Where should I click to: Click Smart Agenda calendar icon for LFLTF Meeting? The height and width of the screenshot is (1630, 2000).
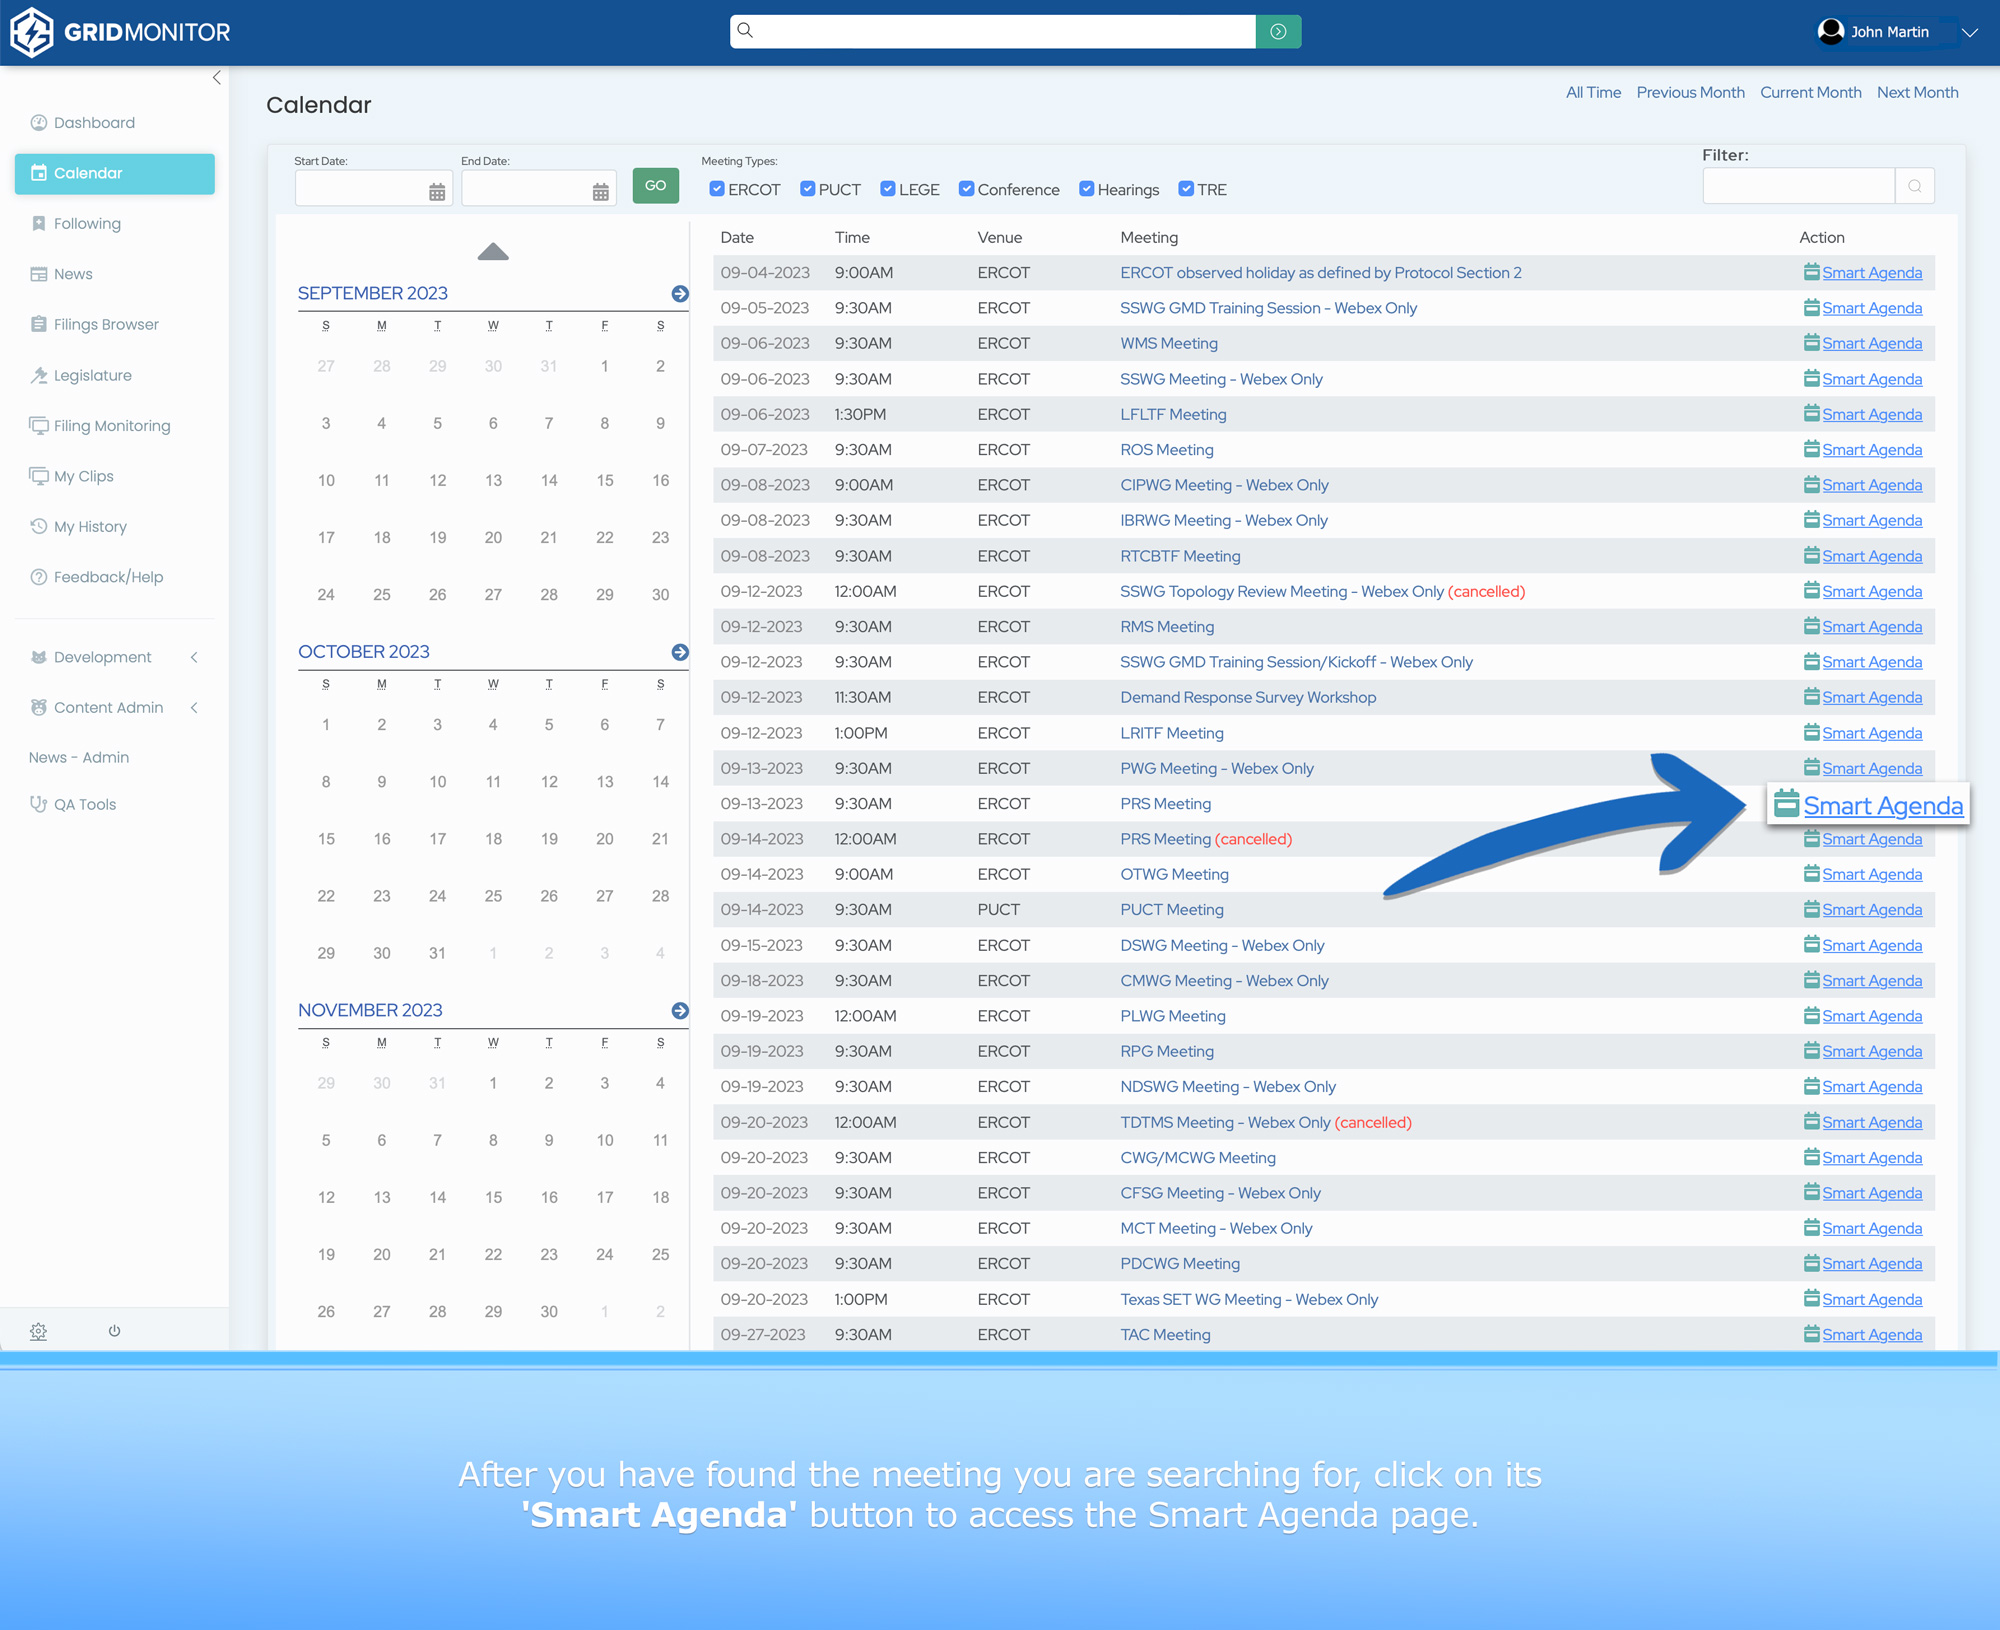pos(1811,413)
